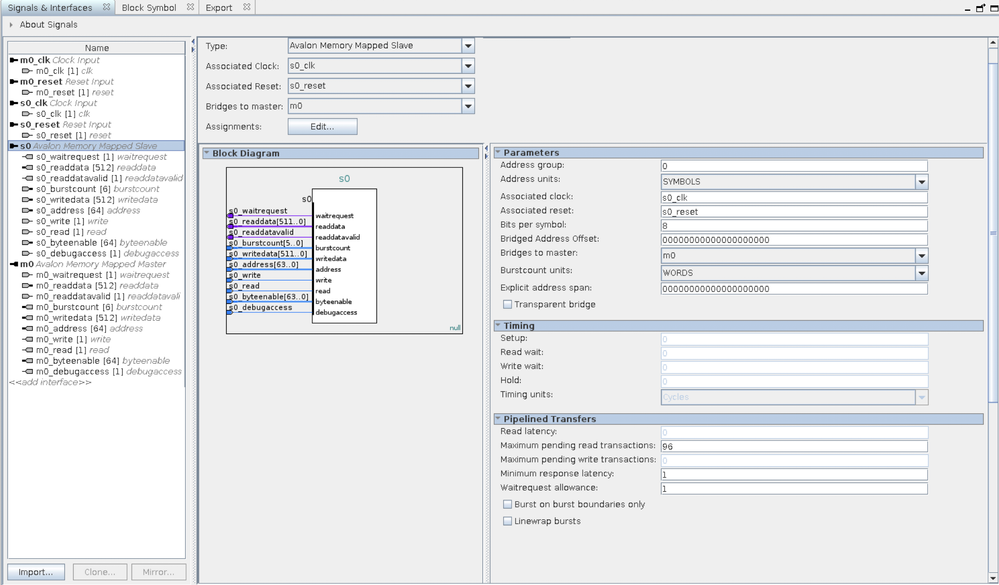Click the m0 Avalon Memory Mapped Master icon
This screenshot has height=585, width=999.
13,264
